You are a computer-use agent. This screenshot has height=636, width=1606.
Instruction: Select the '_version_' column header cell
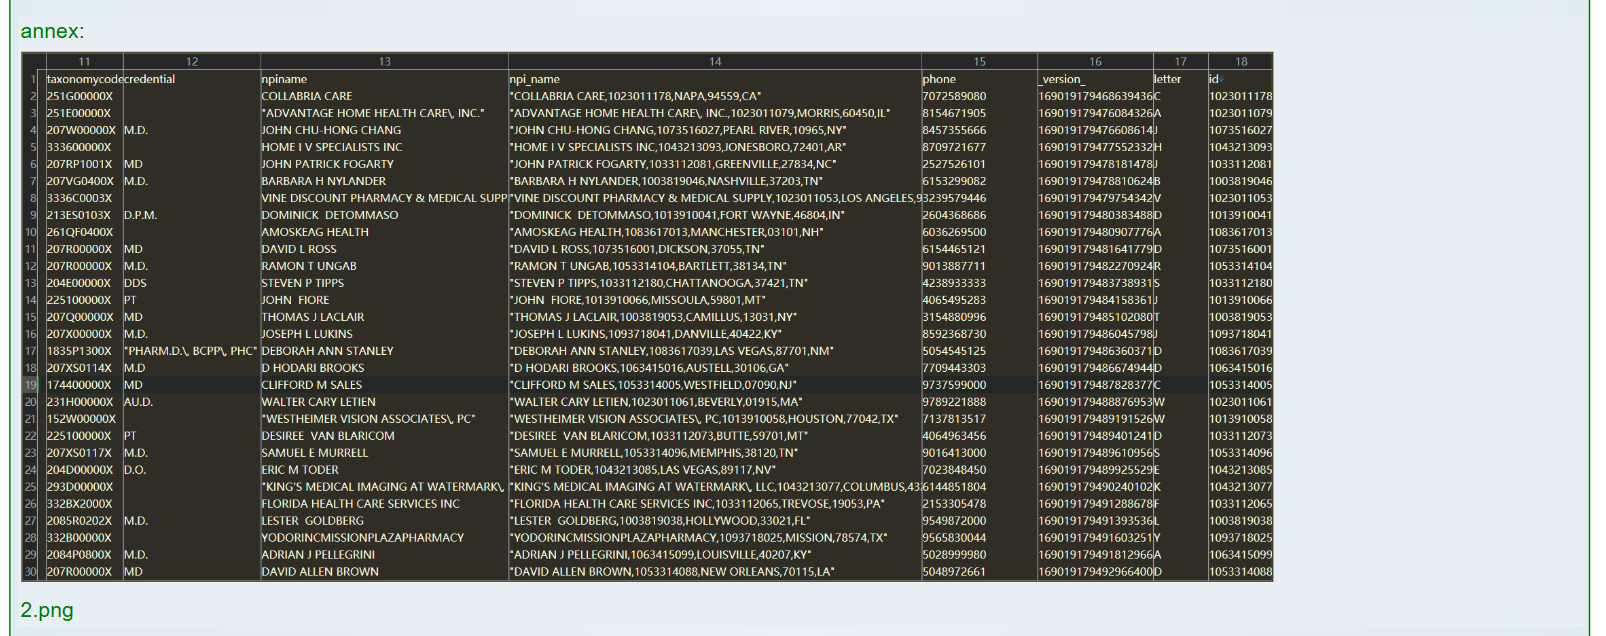tap(1095, 79)
